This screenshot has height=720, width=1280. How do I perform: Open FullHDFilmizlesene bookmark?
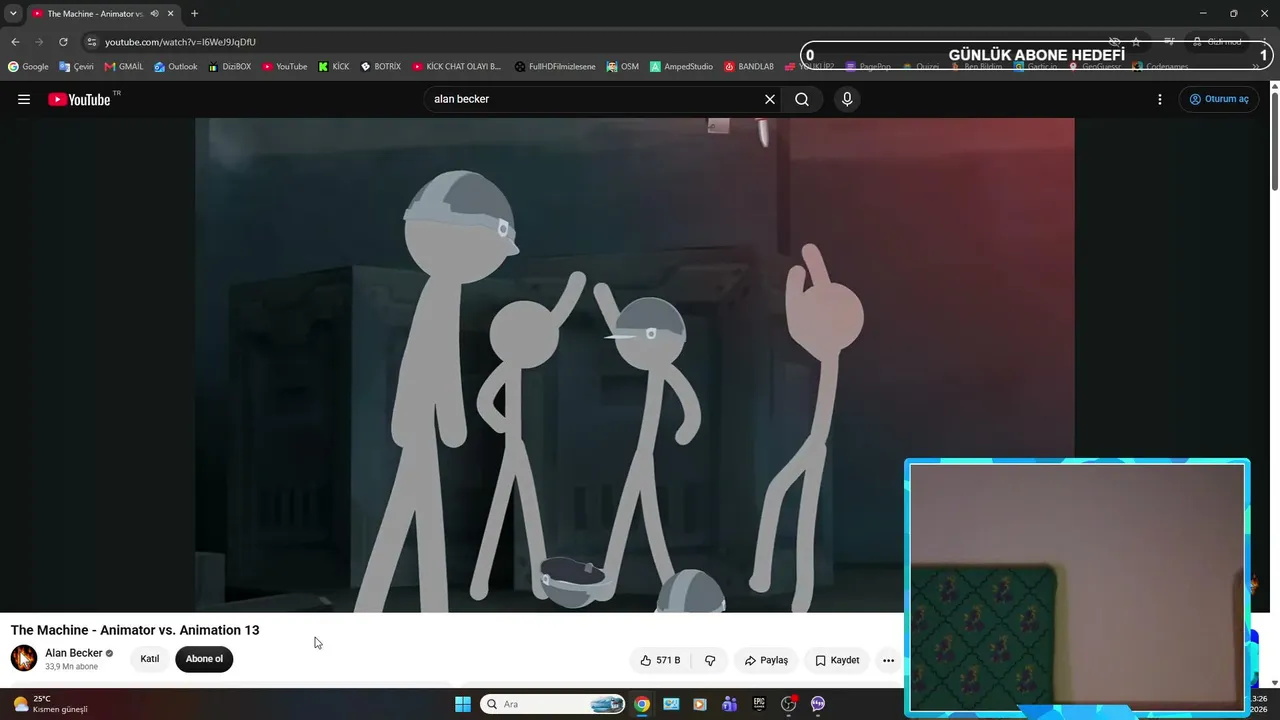[x=555, y=67]
